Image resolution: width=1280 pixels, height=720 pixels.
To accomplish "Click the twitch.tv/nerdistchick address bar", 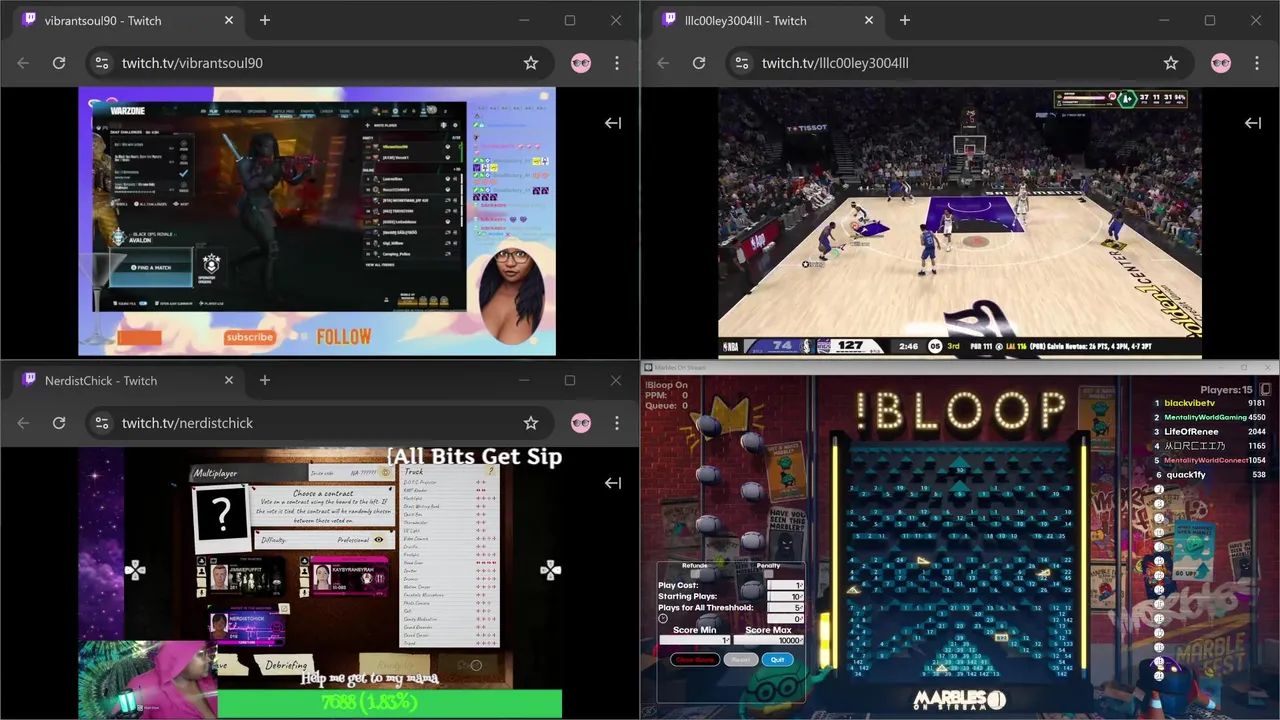I will (x=318, y=423).
